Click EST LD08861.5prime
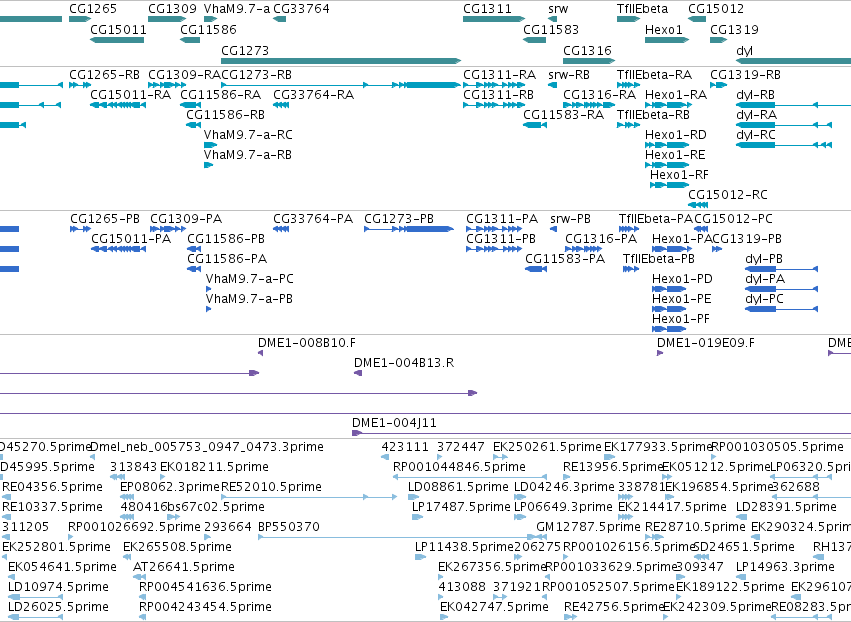 coord(458,487)
